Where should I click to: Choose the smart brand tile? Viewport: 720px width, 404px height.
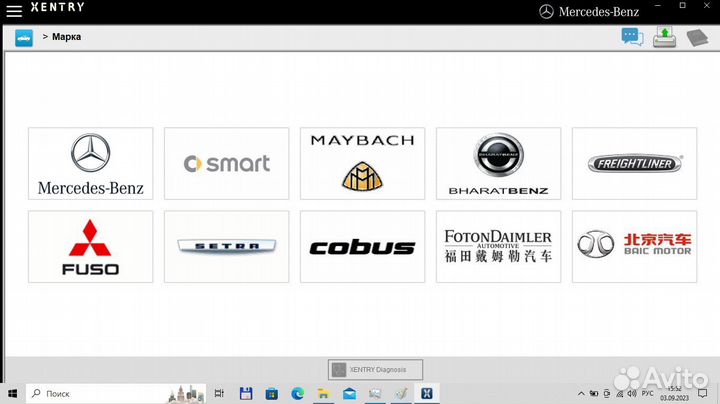tap(226, 164)
